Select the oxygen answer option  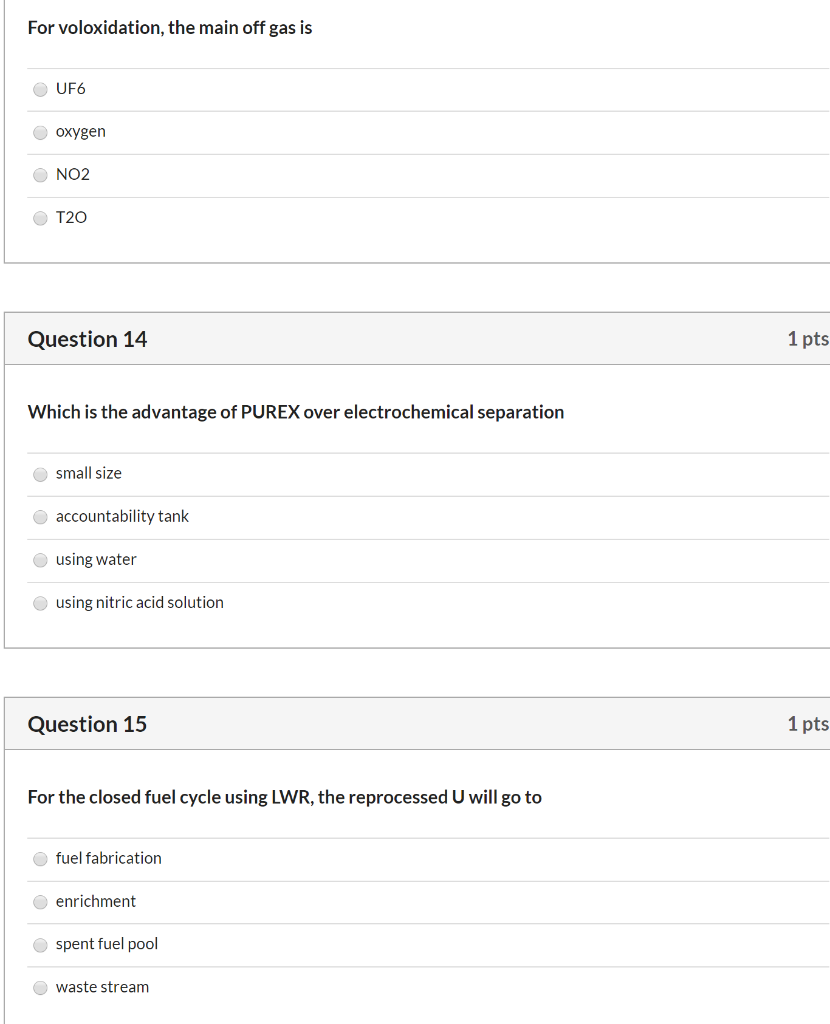(40, 132)
